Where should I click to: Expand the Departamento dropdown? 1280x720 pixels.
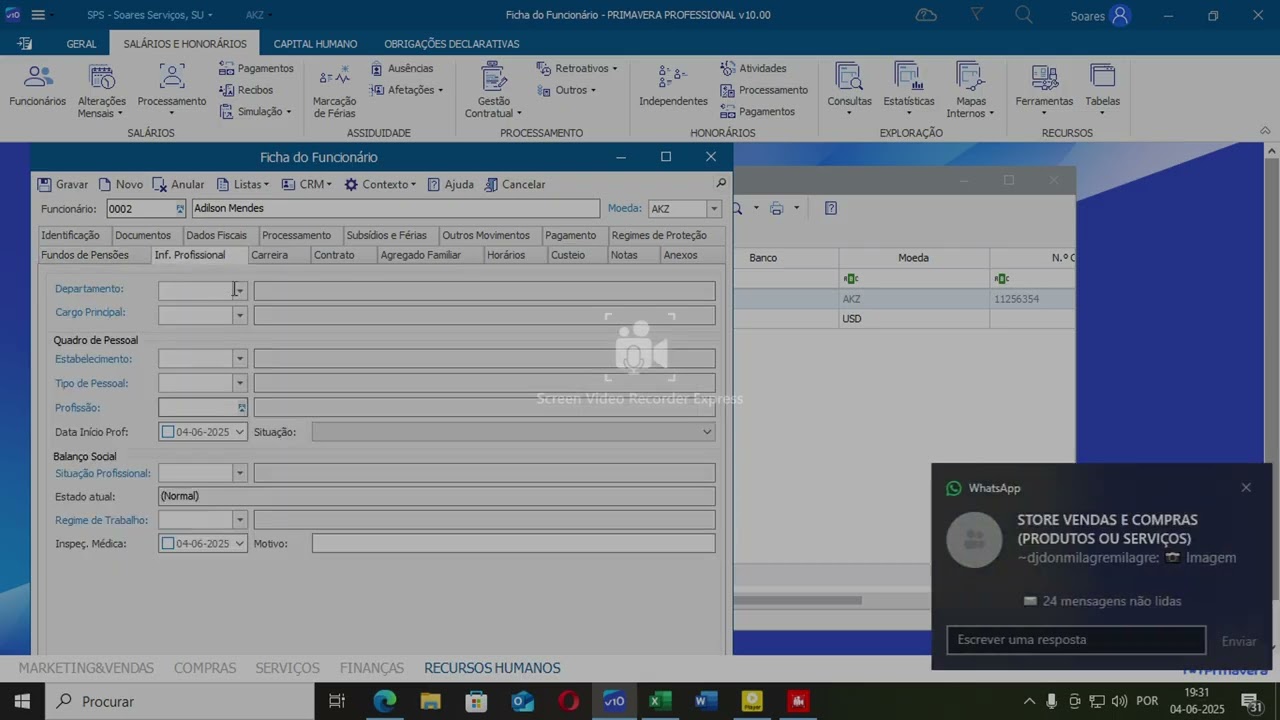[239, 291]
